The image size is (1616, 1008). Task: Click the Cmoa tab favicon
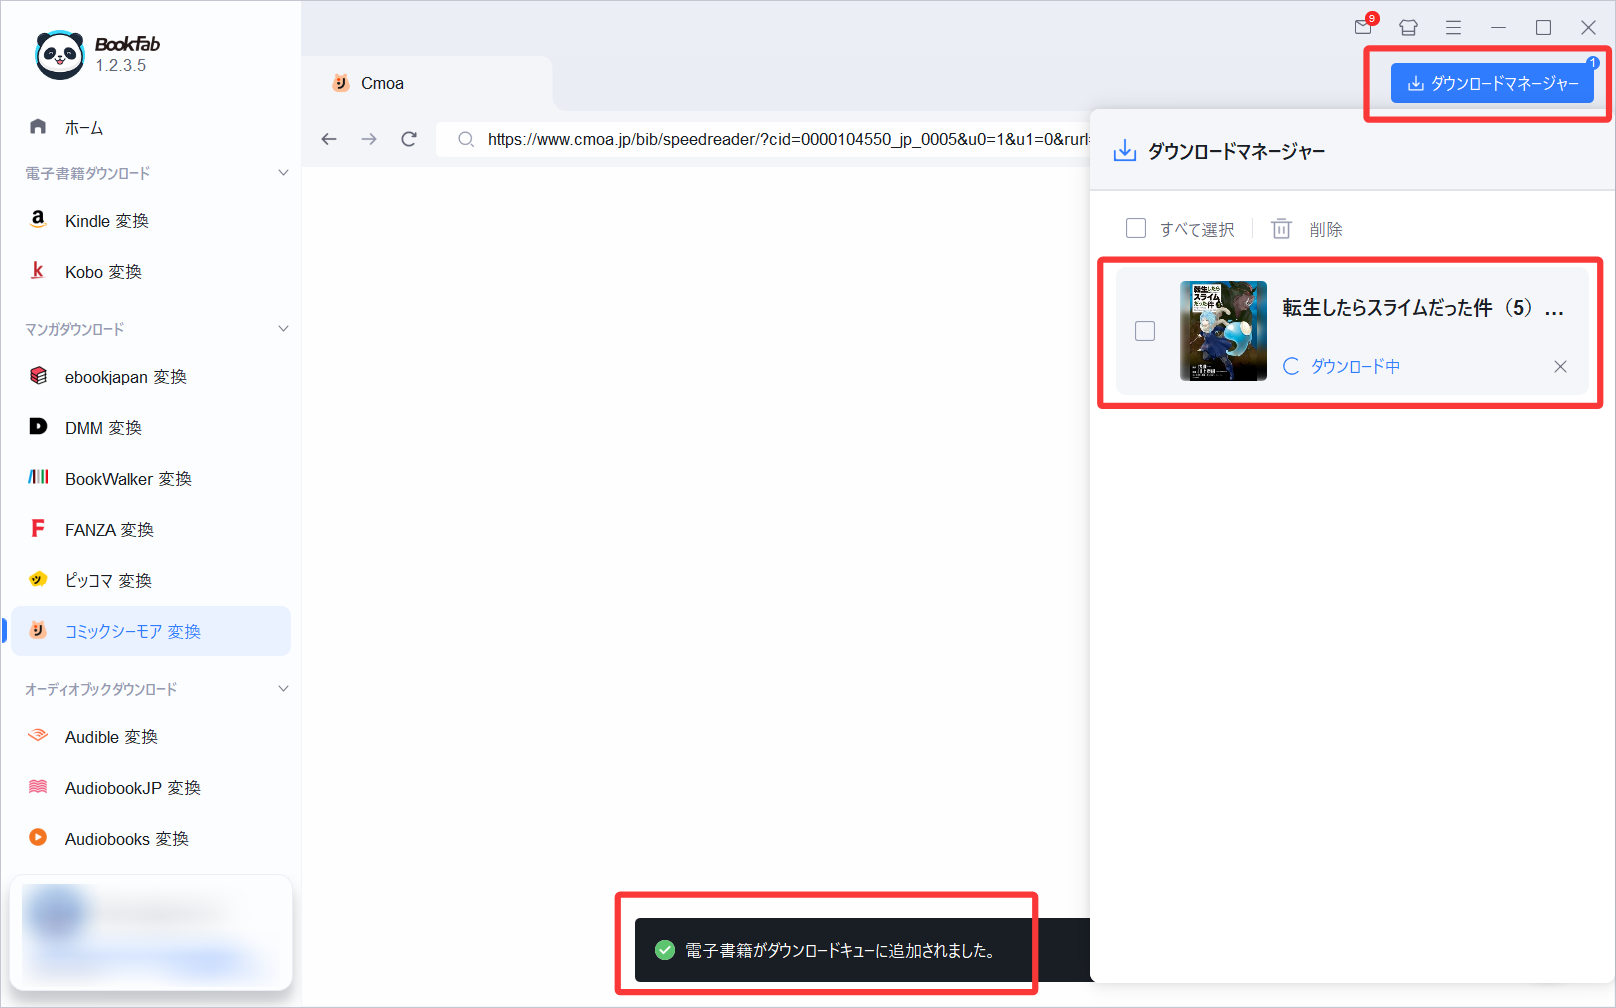341,83
